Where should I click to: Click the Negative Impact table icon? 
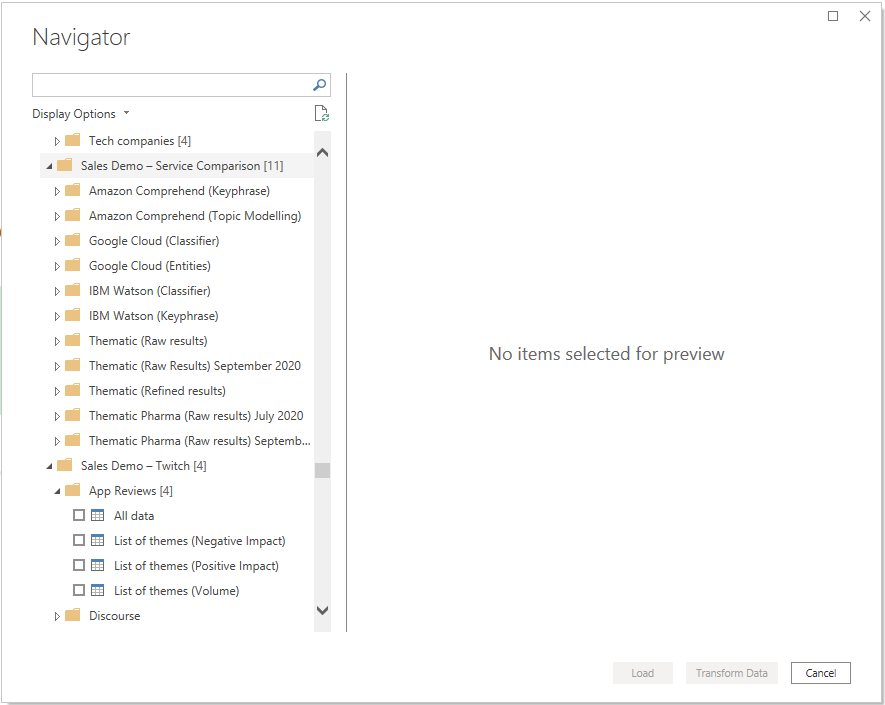coord(98,540)
